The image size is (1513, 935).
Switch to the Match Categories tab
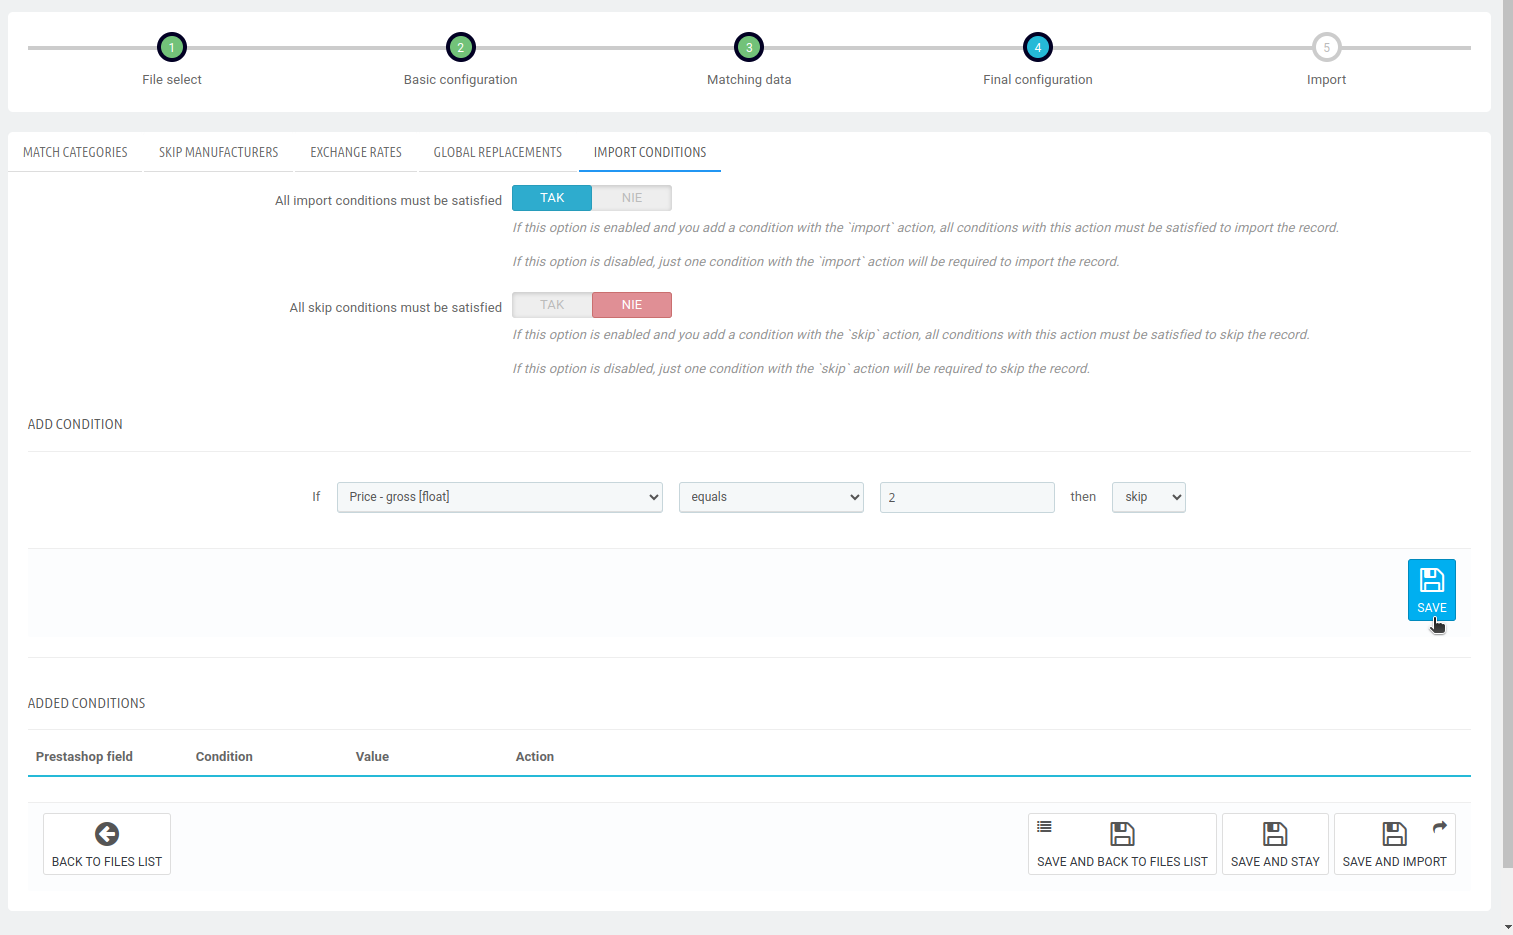(75, 152)
